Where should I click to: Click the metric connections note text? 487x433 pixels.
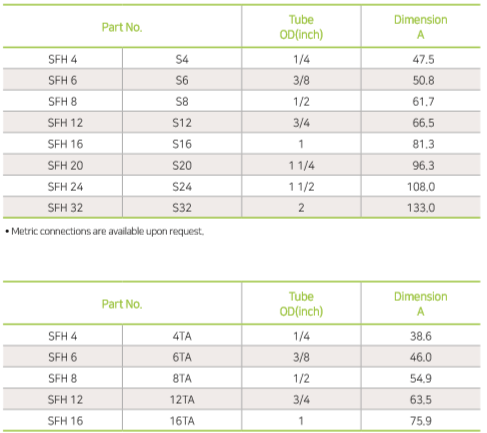pos(104,231)
